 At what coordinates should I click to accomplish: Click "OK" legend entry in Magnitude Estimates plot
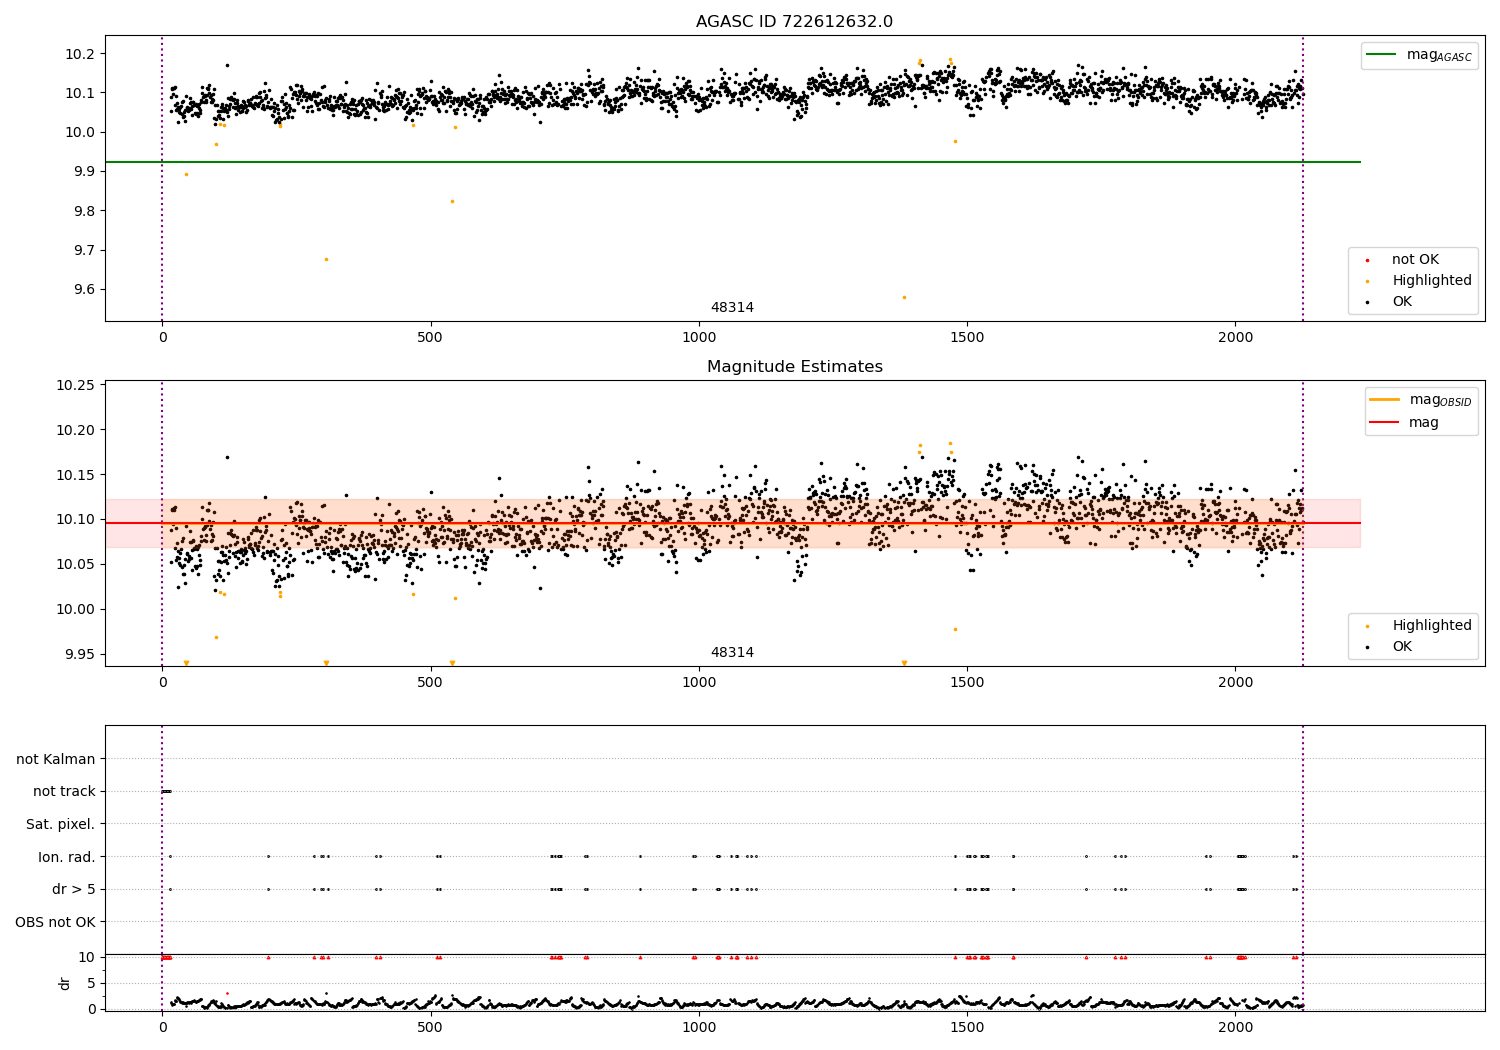1402,647
